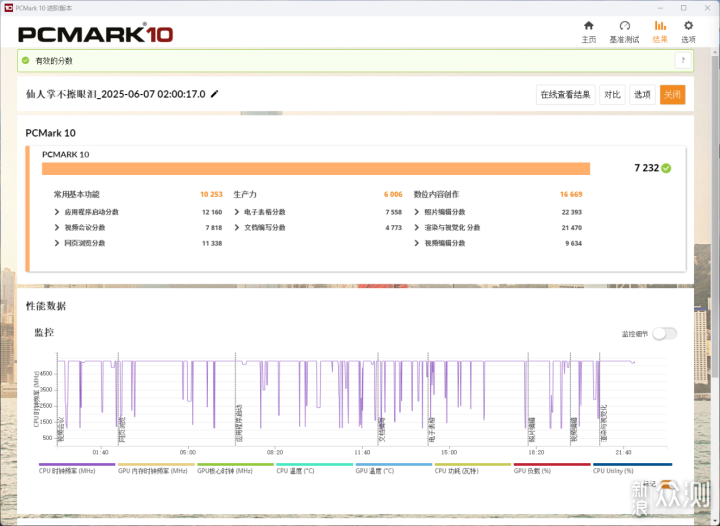Toggle CPU 温度 (°C) legend swatch
Viewport: 720px width, 526px height.
pos(315,464)
